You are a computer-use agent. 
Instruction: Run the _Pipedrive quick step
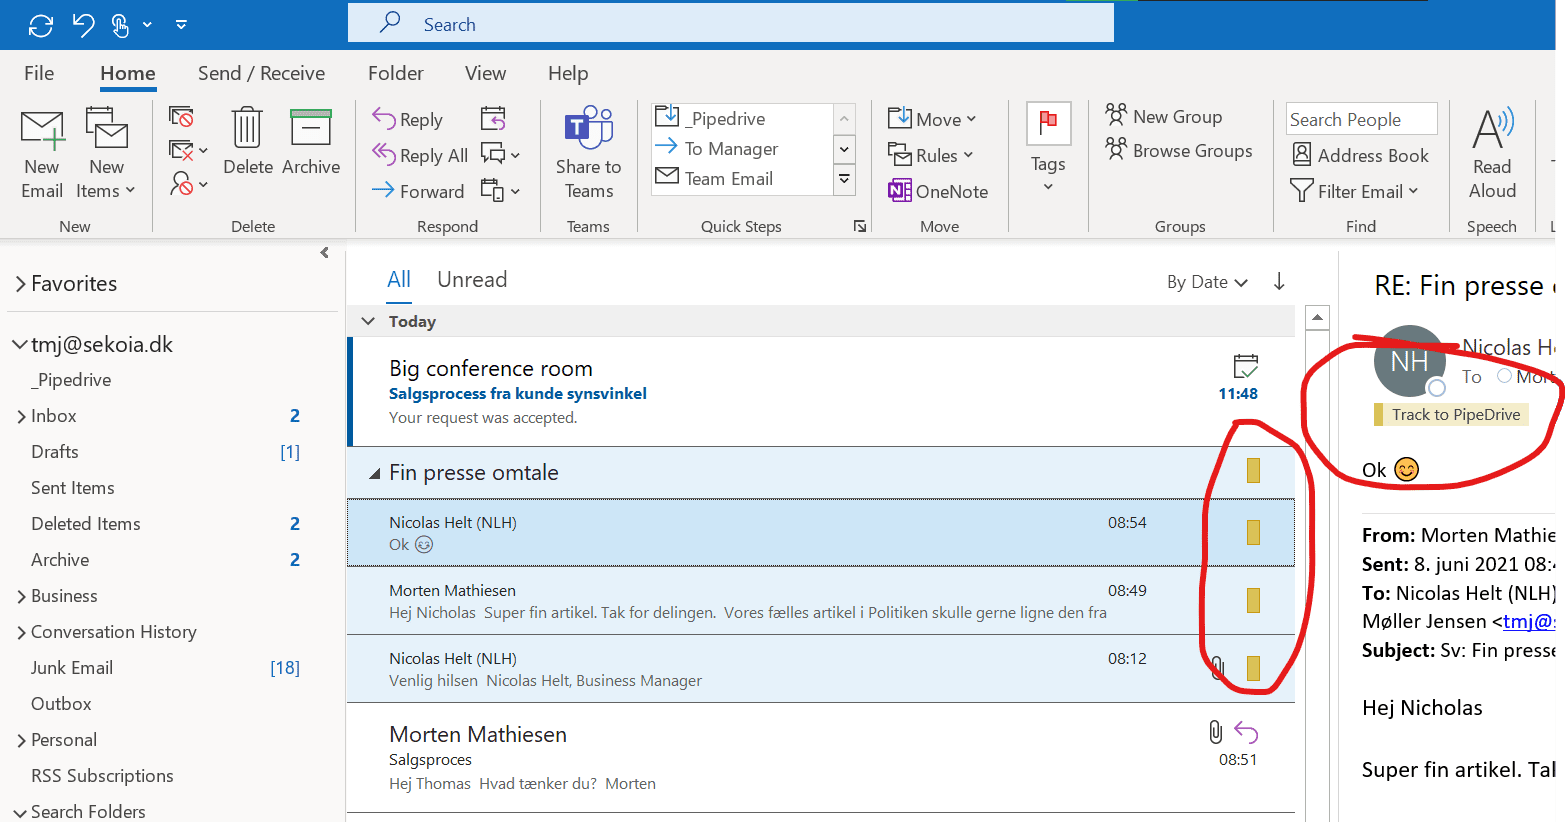point(742,118)
